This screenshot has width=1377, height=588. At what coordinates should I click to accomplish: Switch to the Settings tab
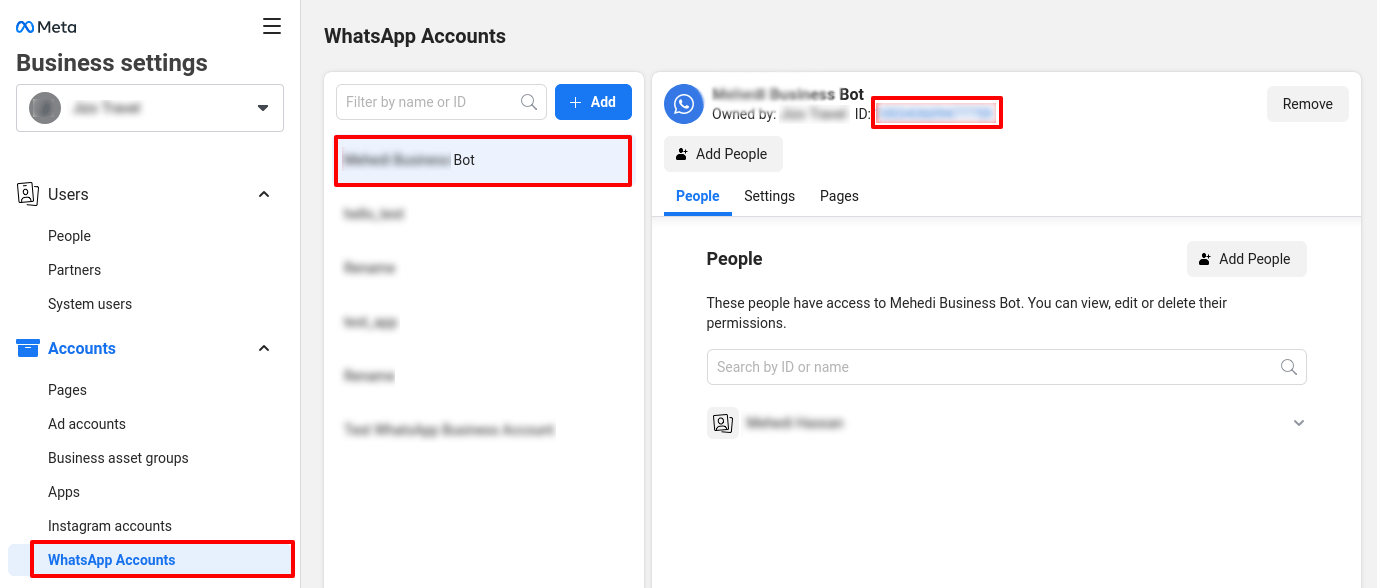coord(769,196)
